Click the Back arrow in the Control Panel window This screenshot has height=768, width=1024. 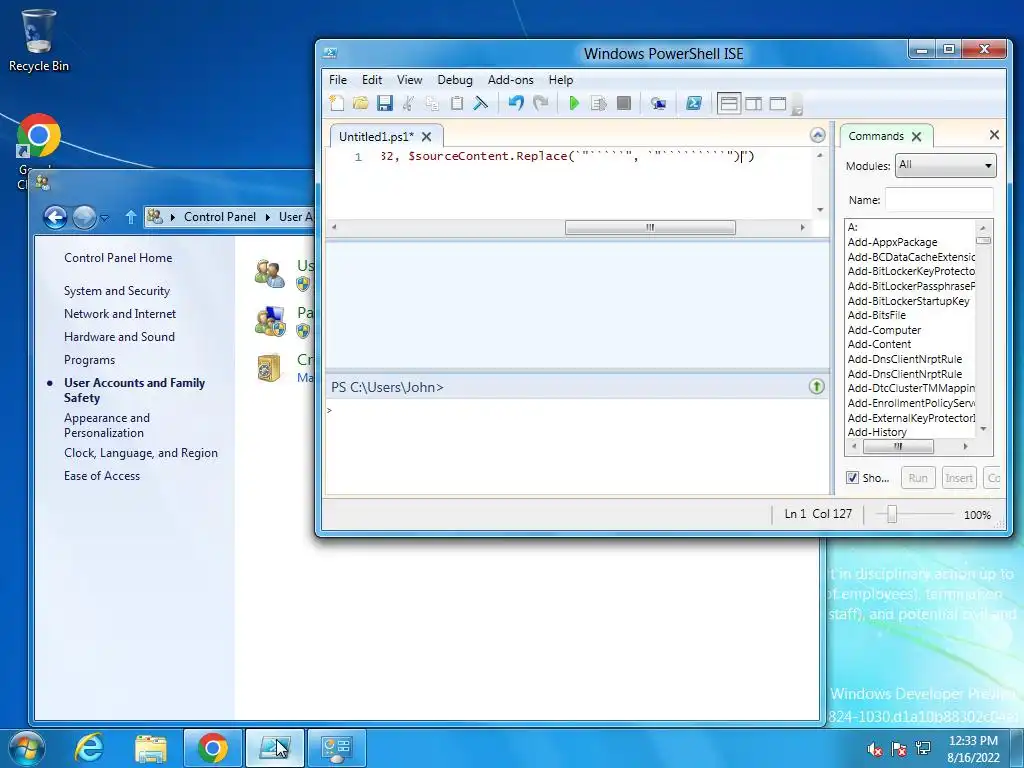[56, 217]
